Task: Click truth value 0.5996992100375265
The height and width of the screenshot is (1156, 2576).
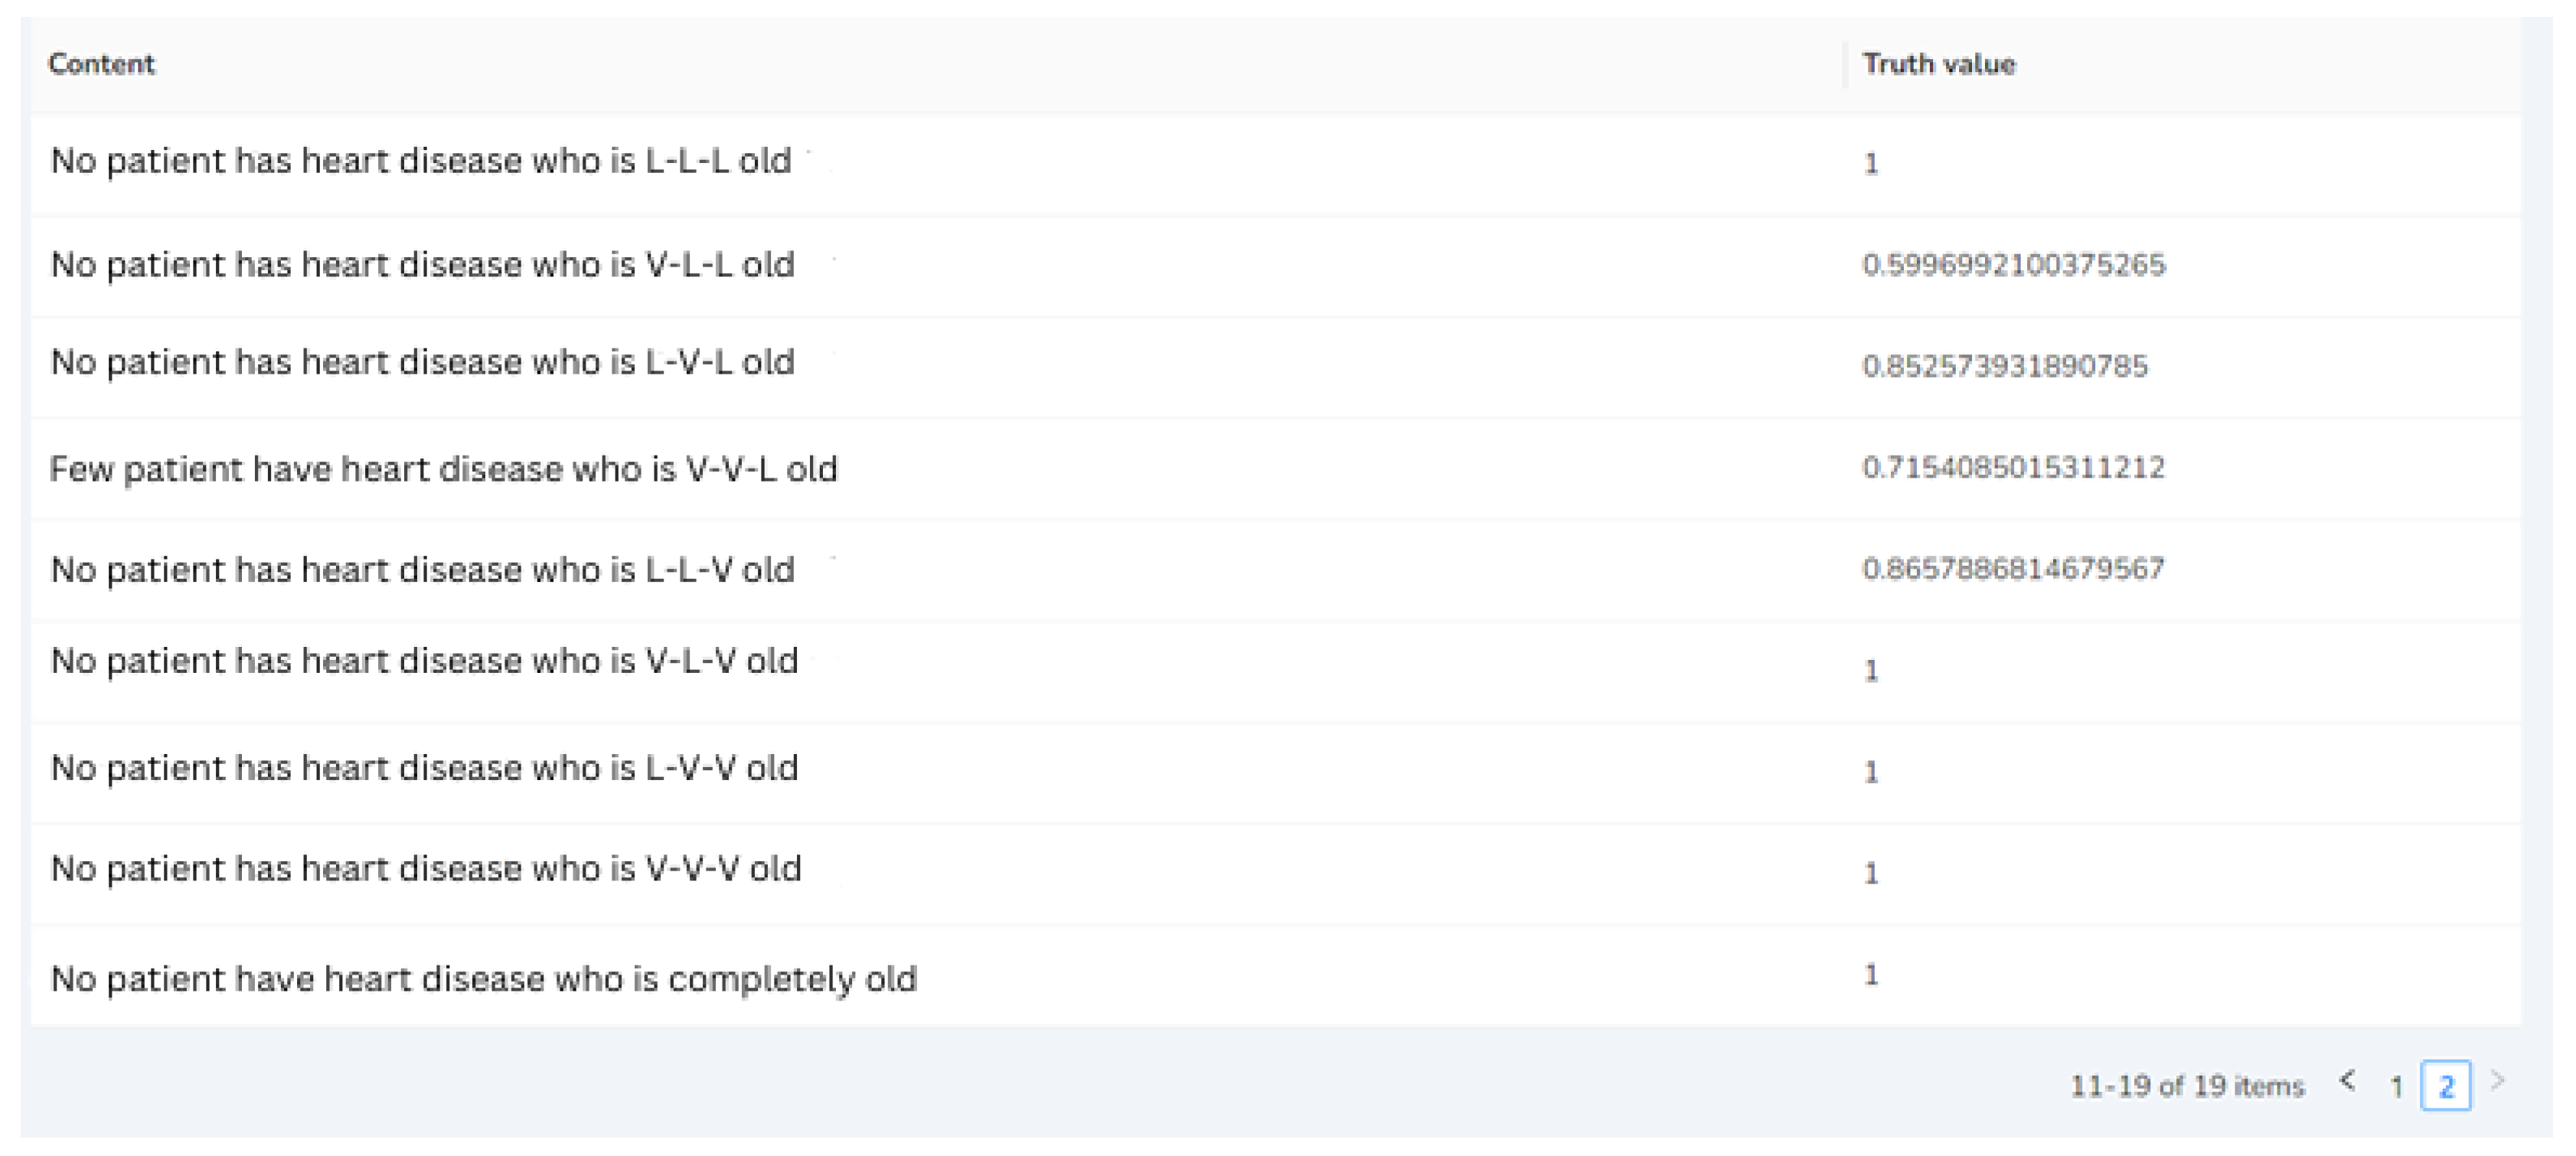Action: click(x=2013, y=265)
